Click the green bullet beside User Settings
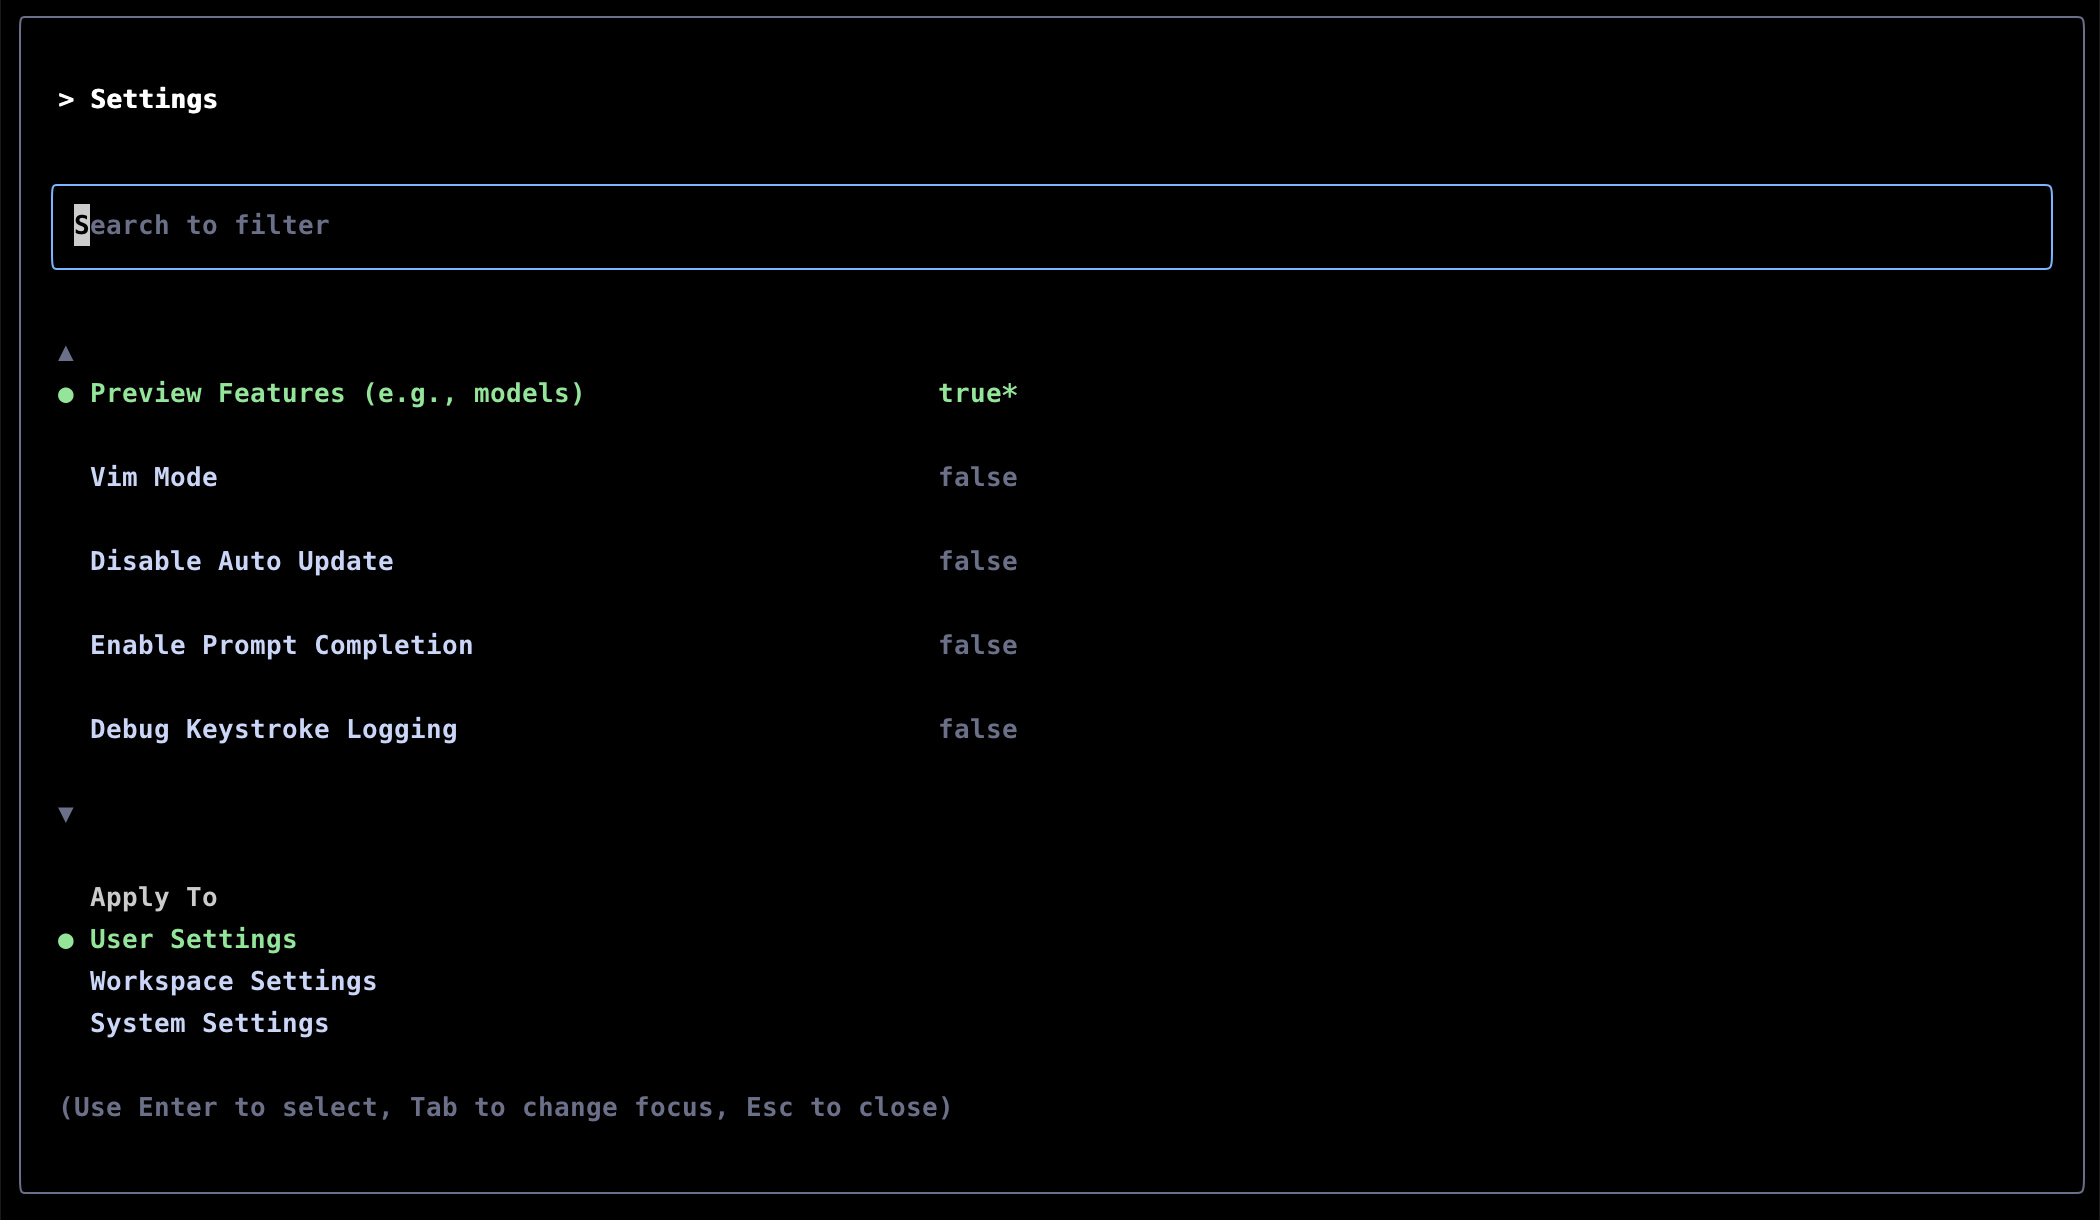This screenshot has height=1220, width=2100. 66,941
